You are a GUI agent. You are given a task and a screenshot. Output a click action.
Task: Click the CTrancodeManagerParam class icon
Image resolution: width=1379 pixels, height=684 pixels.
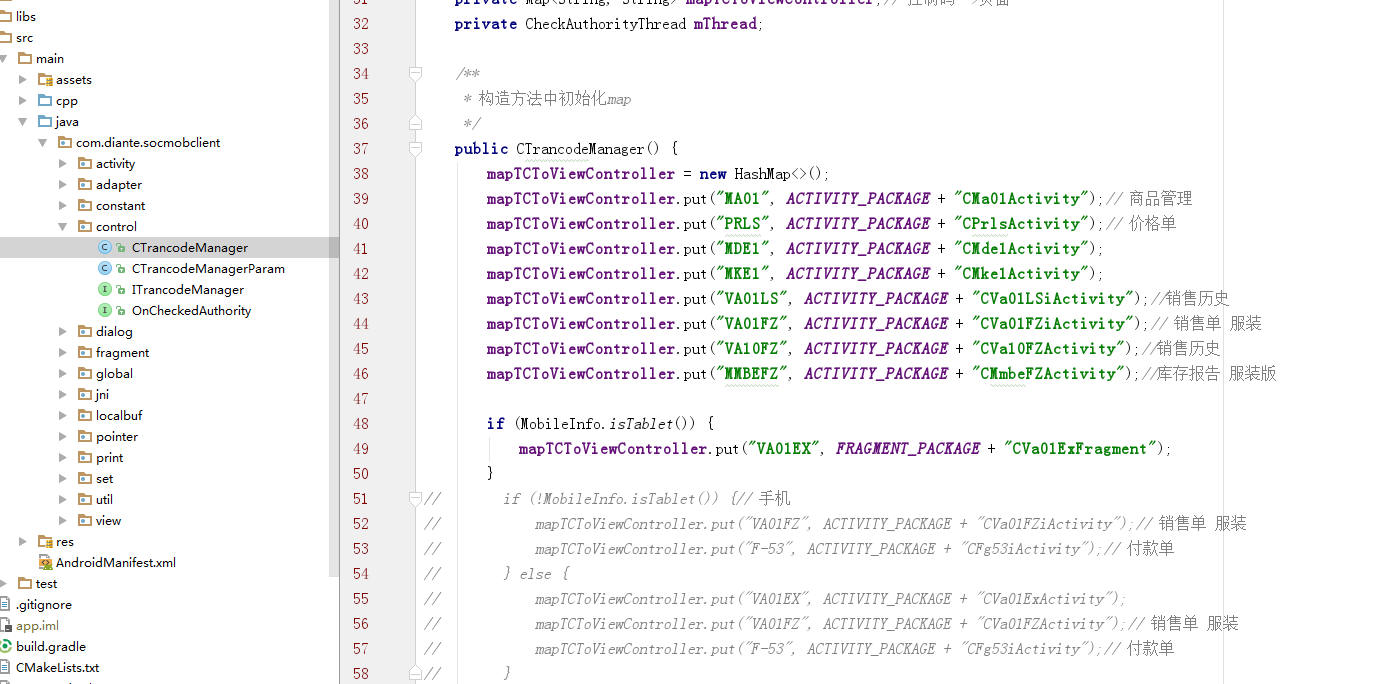104,269
